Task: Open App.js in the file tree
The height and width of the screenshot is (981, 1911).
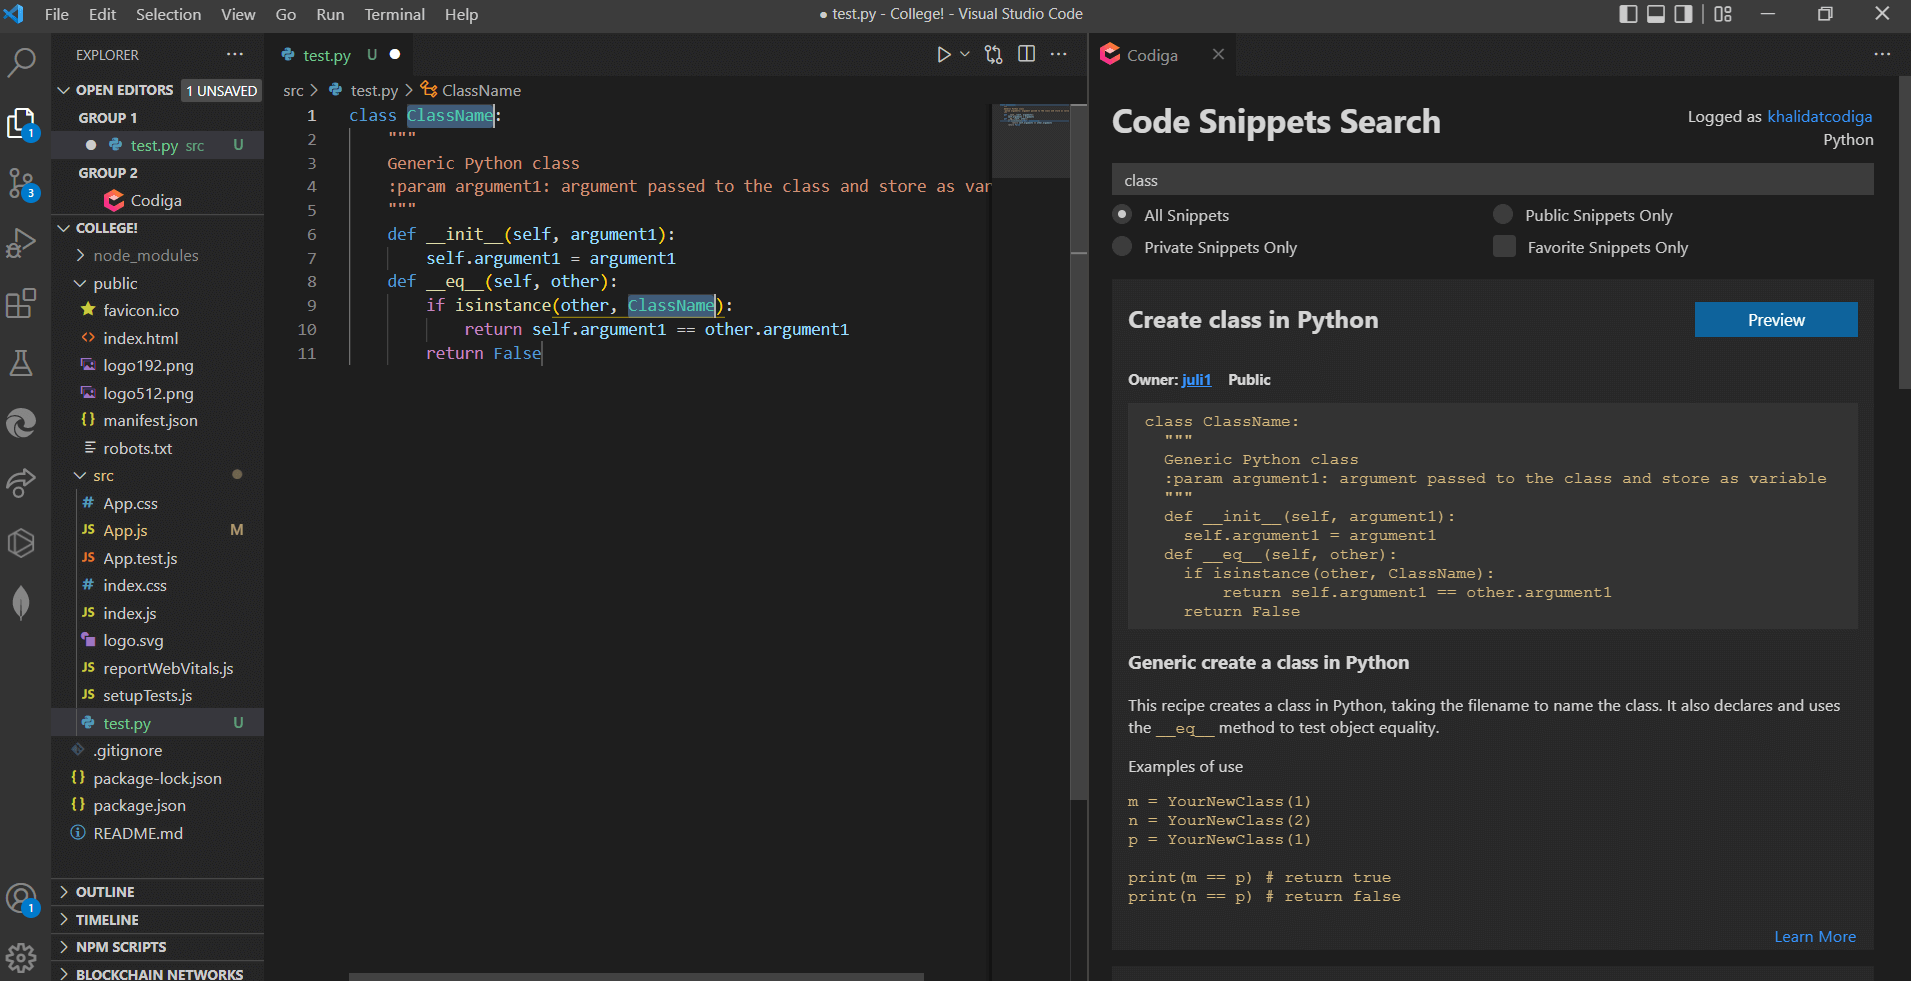Action: coord(125,531)
